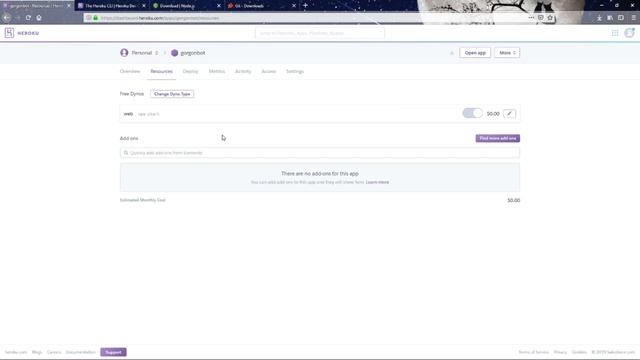Click the Heroku top search box
Screen dimensions: 640x360
(320, 33)
